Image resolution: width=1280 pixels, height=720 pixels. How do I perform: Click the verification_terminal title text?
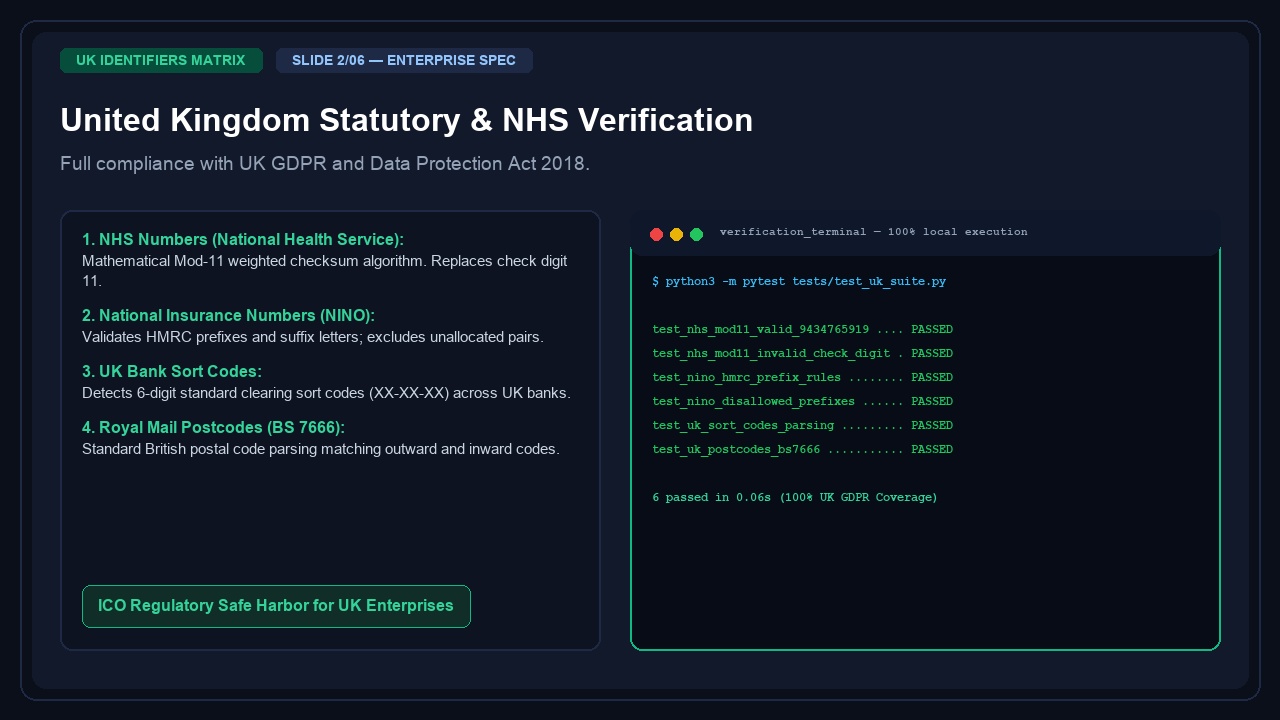click(873, 232)
